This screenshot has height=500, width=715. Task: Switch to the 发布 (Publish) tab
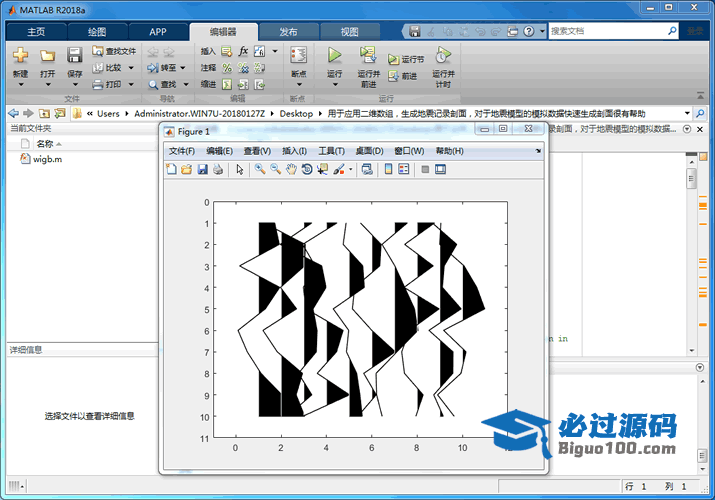coord(288,31)
